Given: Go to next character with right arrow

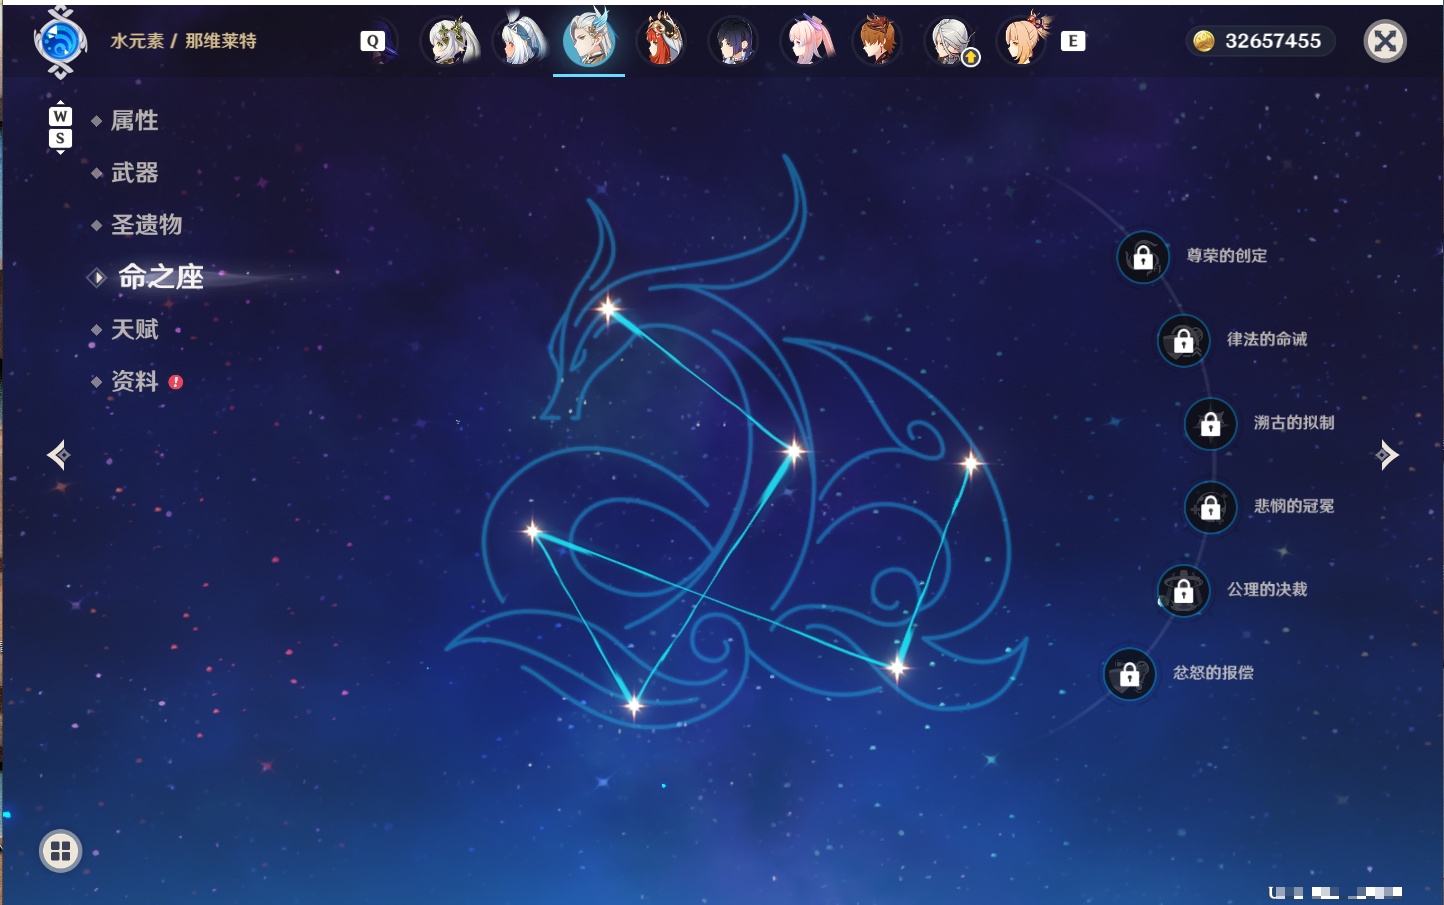Looking at the screenshot, I should (1387, 455).
